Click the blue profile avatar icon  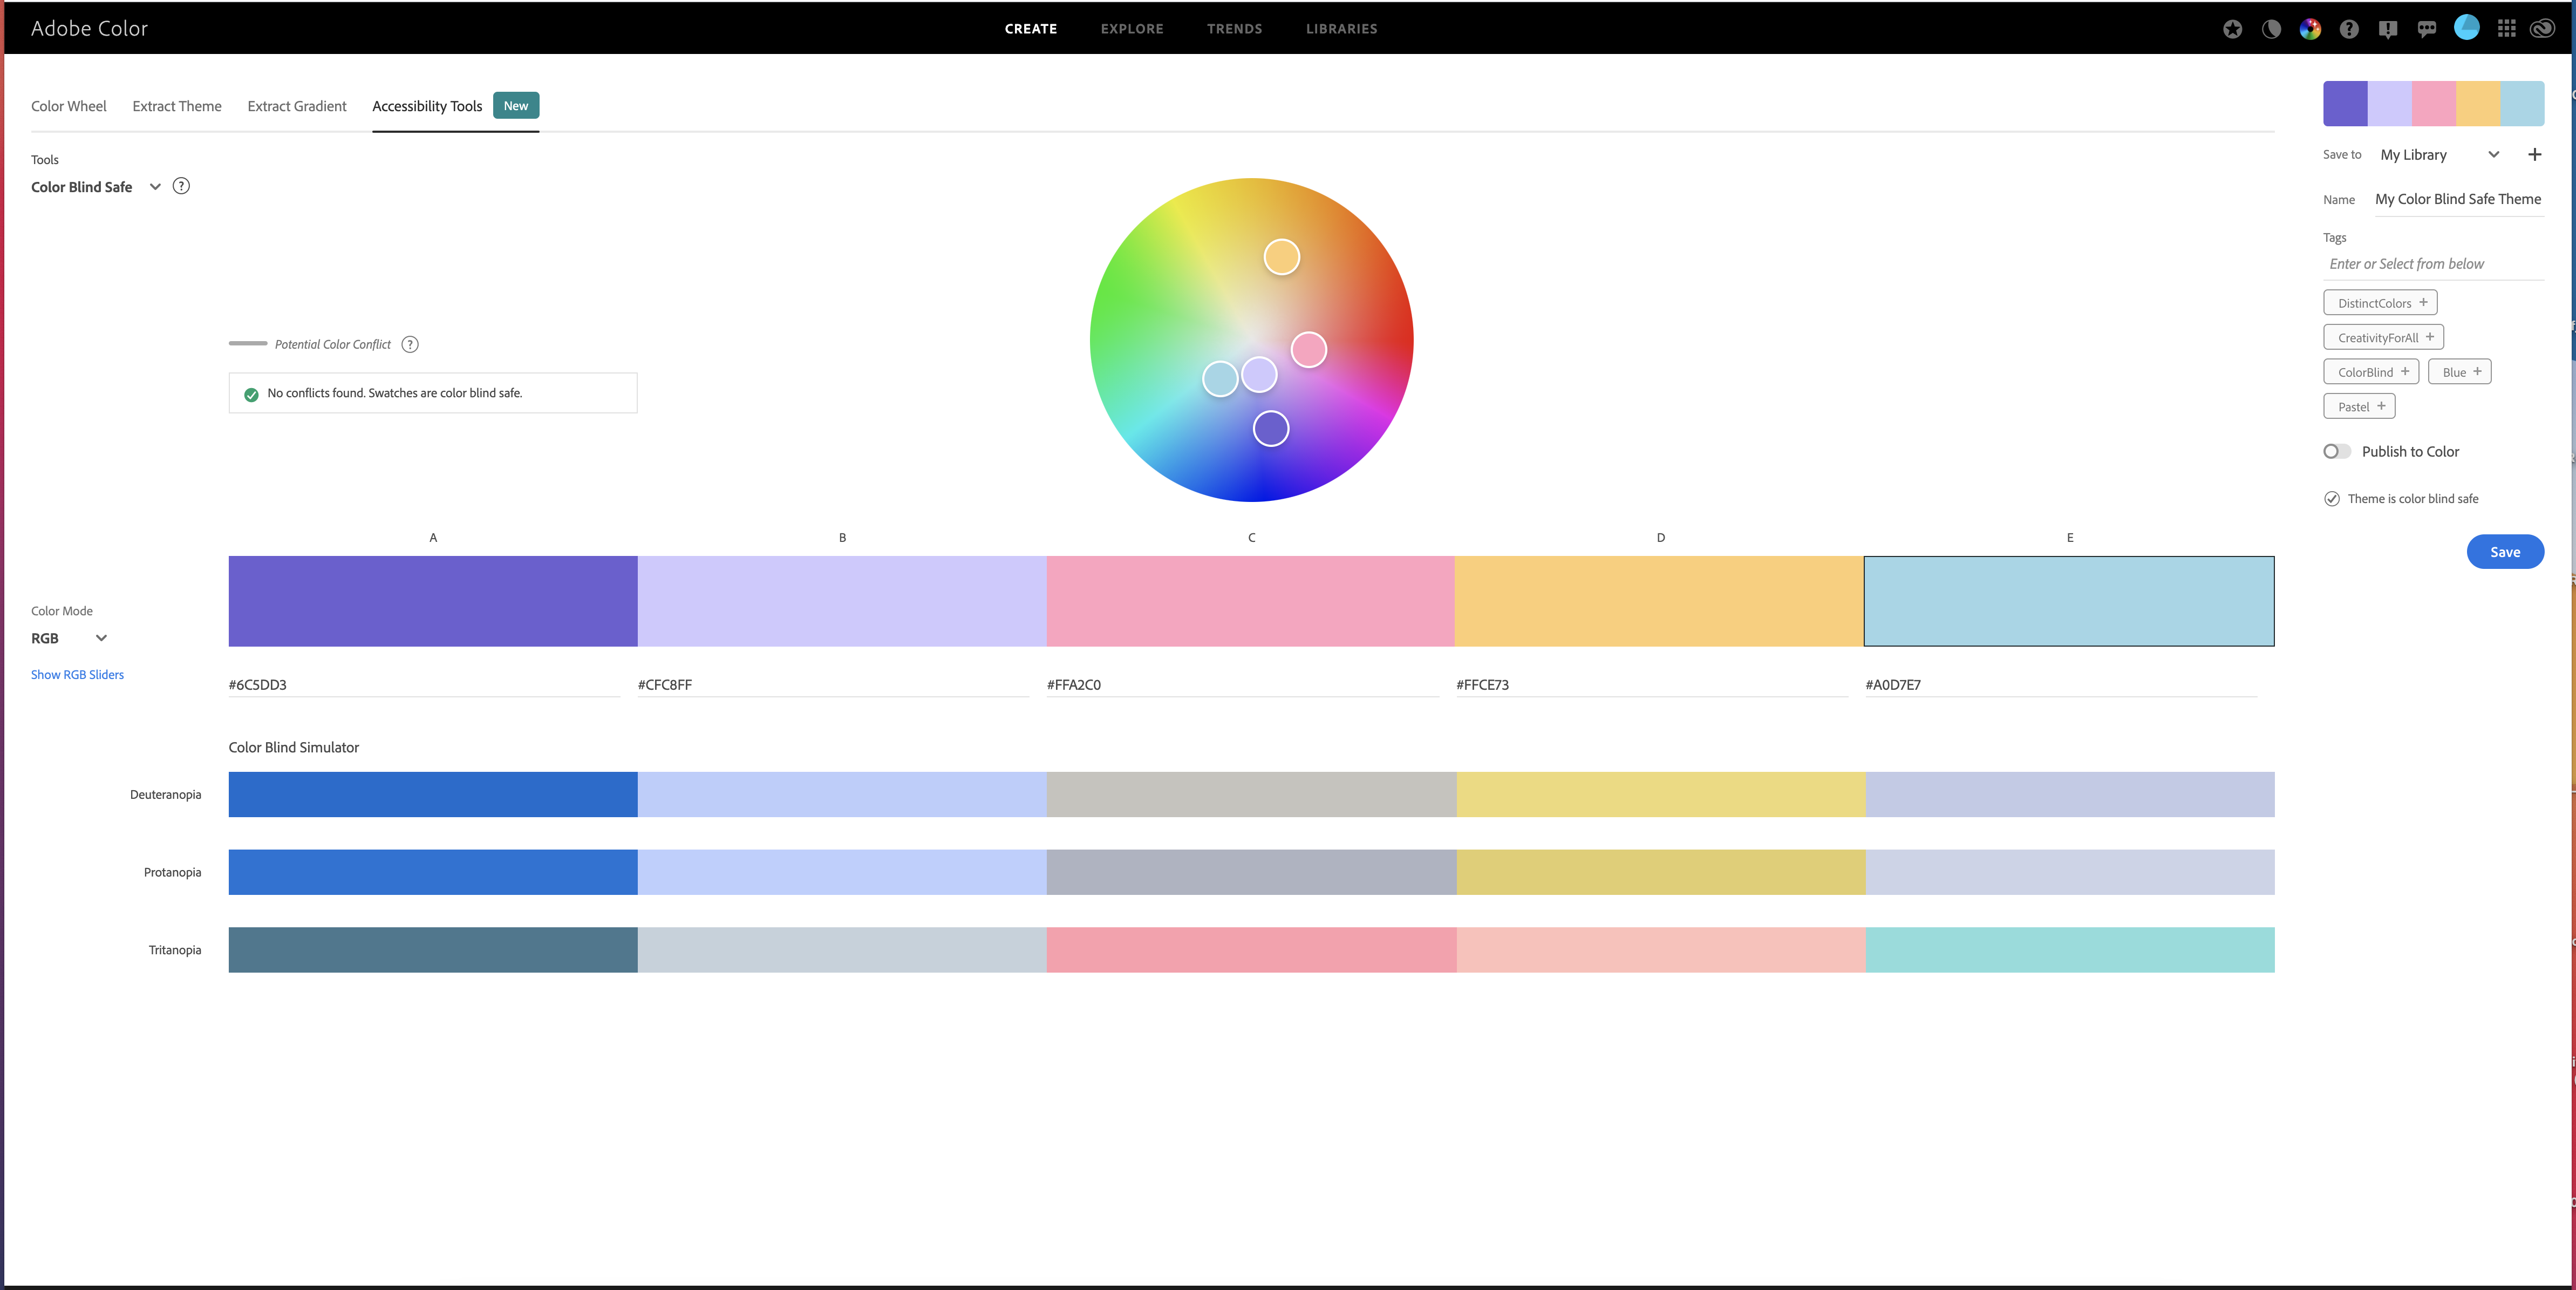[2466, 28]
